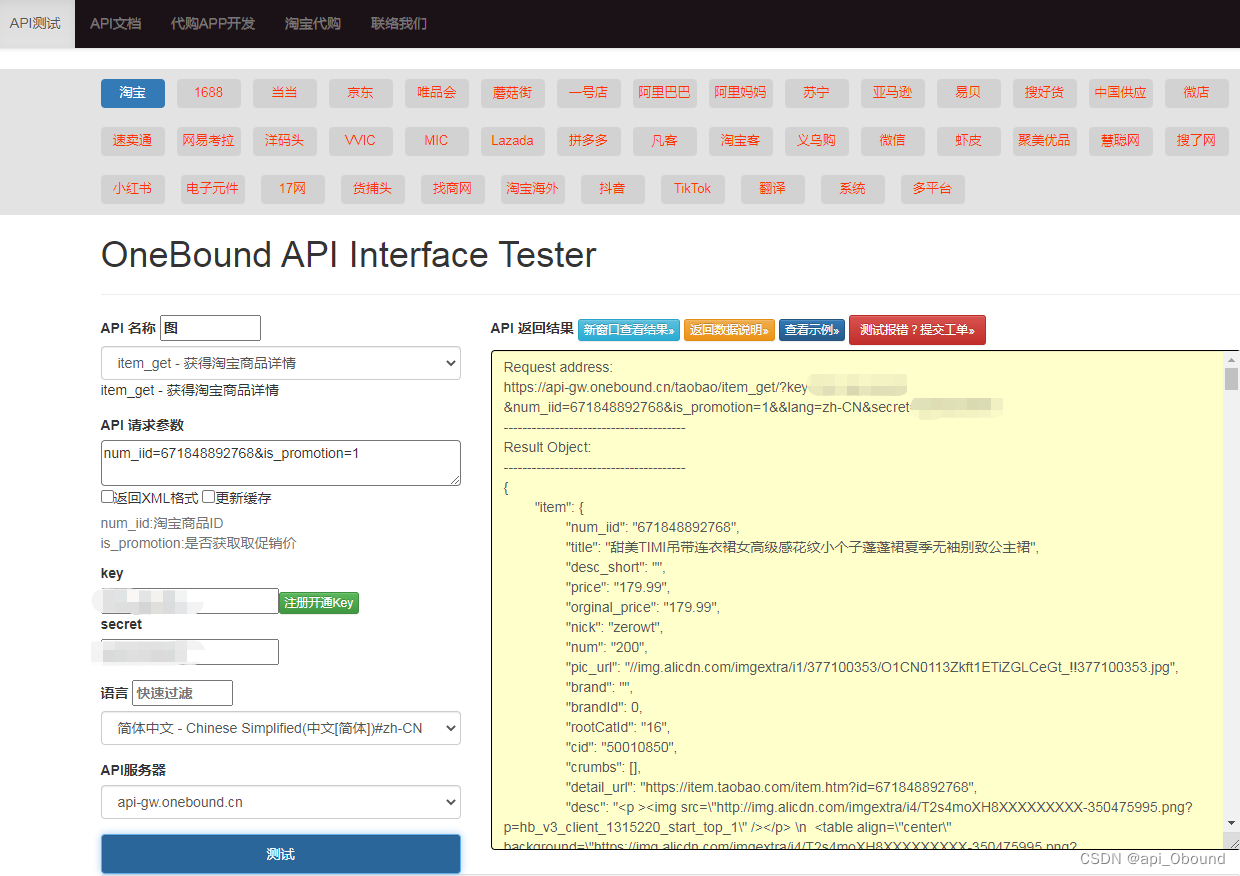
Task: Select the 易贝 platform button
Action: 969,93
